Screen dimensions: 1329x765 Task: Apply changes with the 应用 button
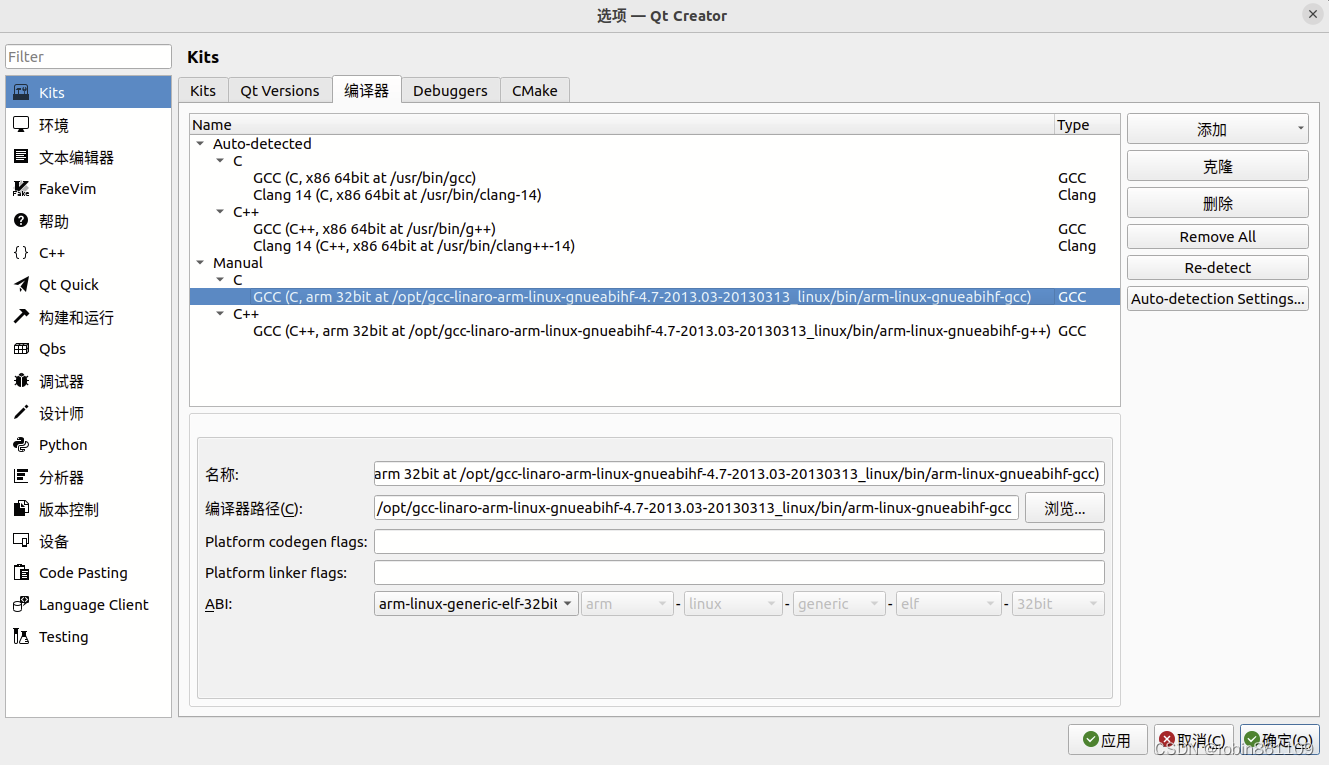coord(1107,740)
